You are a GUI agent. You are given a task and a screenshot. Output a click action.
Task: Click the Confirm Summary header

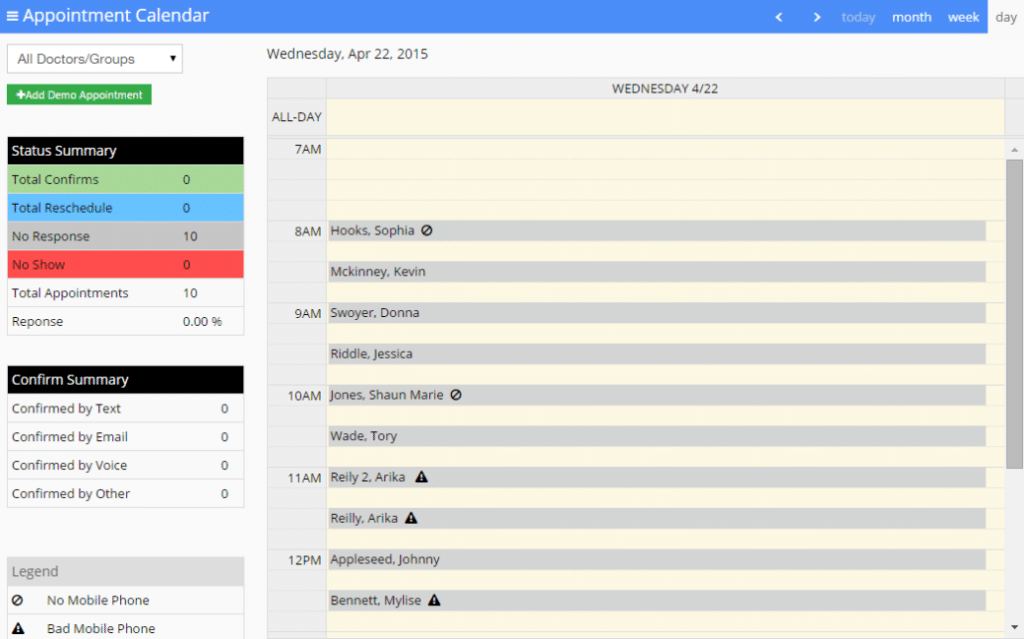(125, 380)
